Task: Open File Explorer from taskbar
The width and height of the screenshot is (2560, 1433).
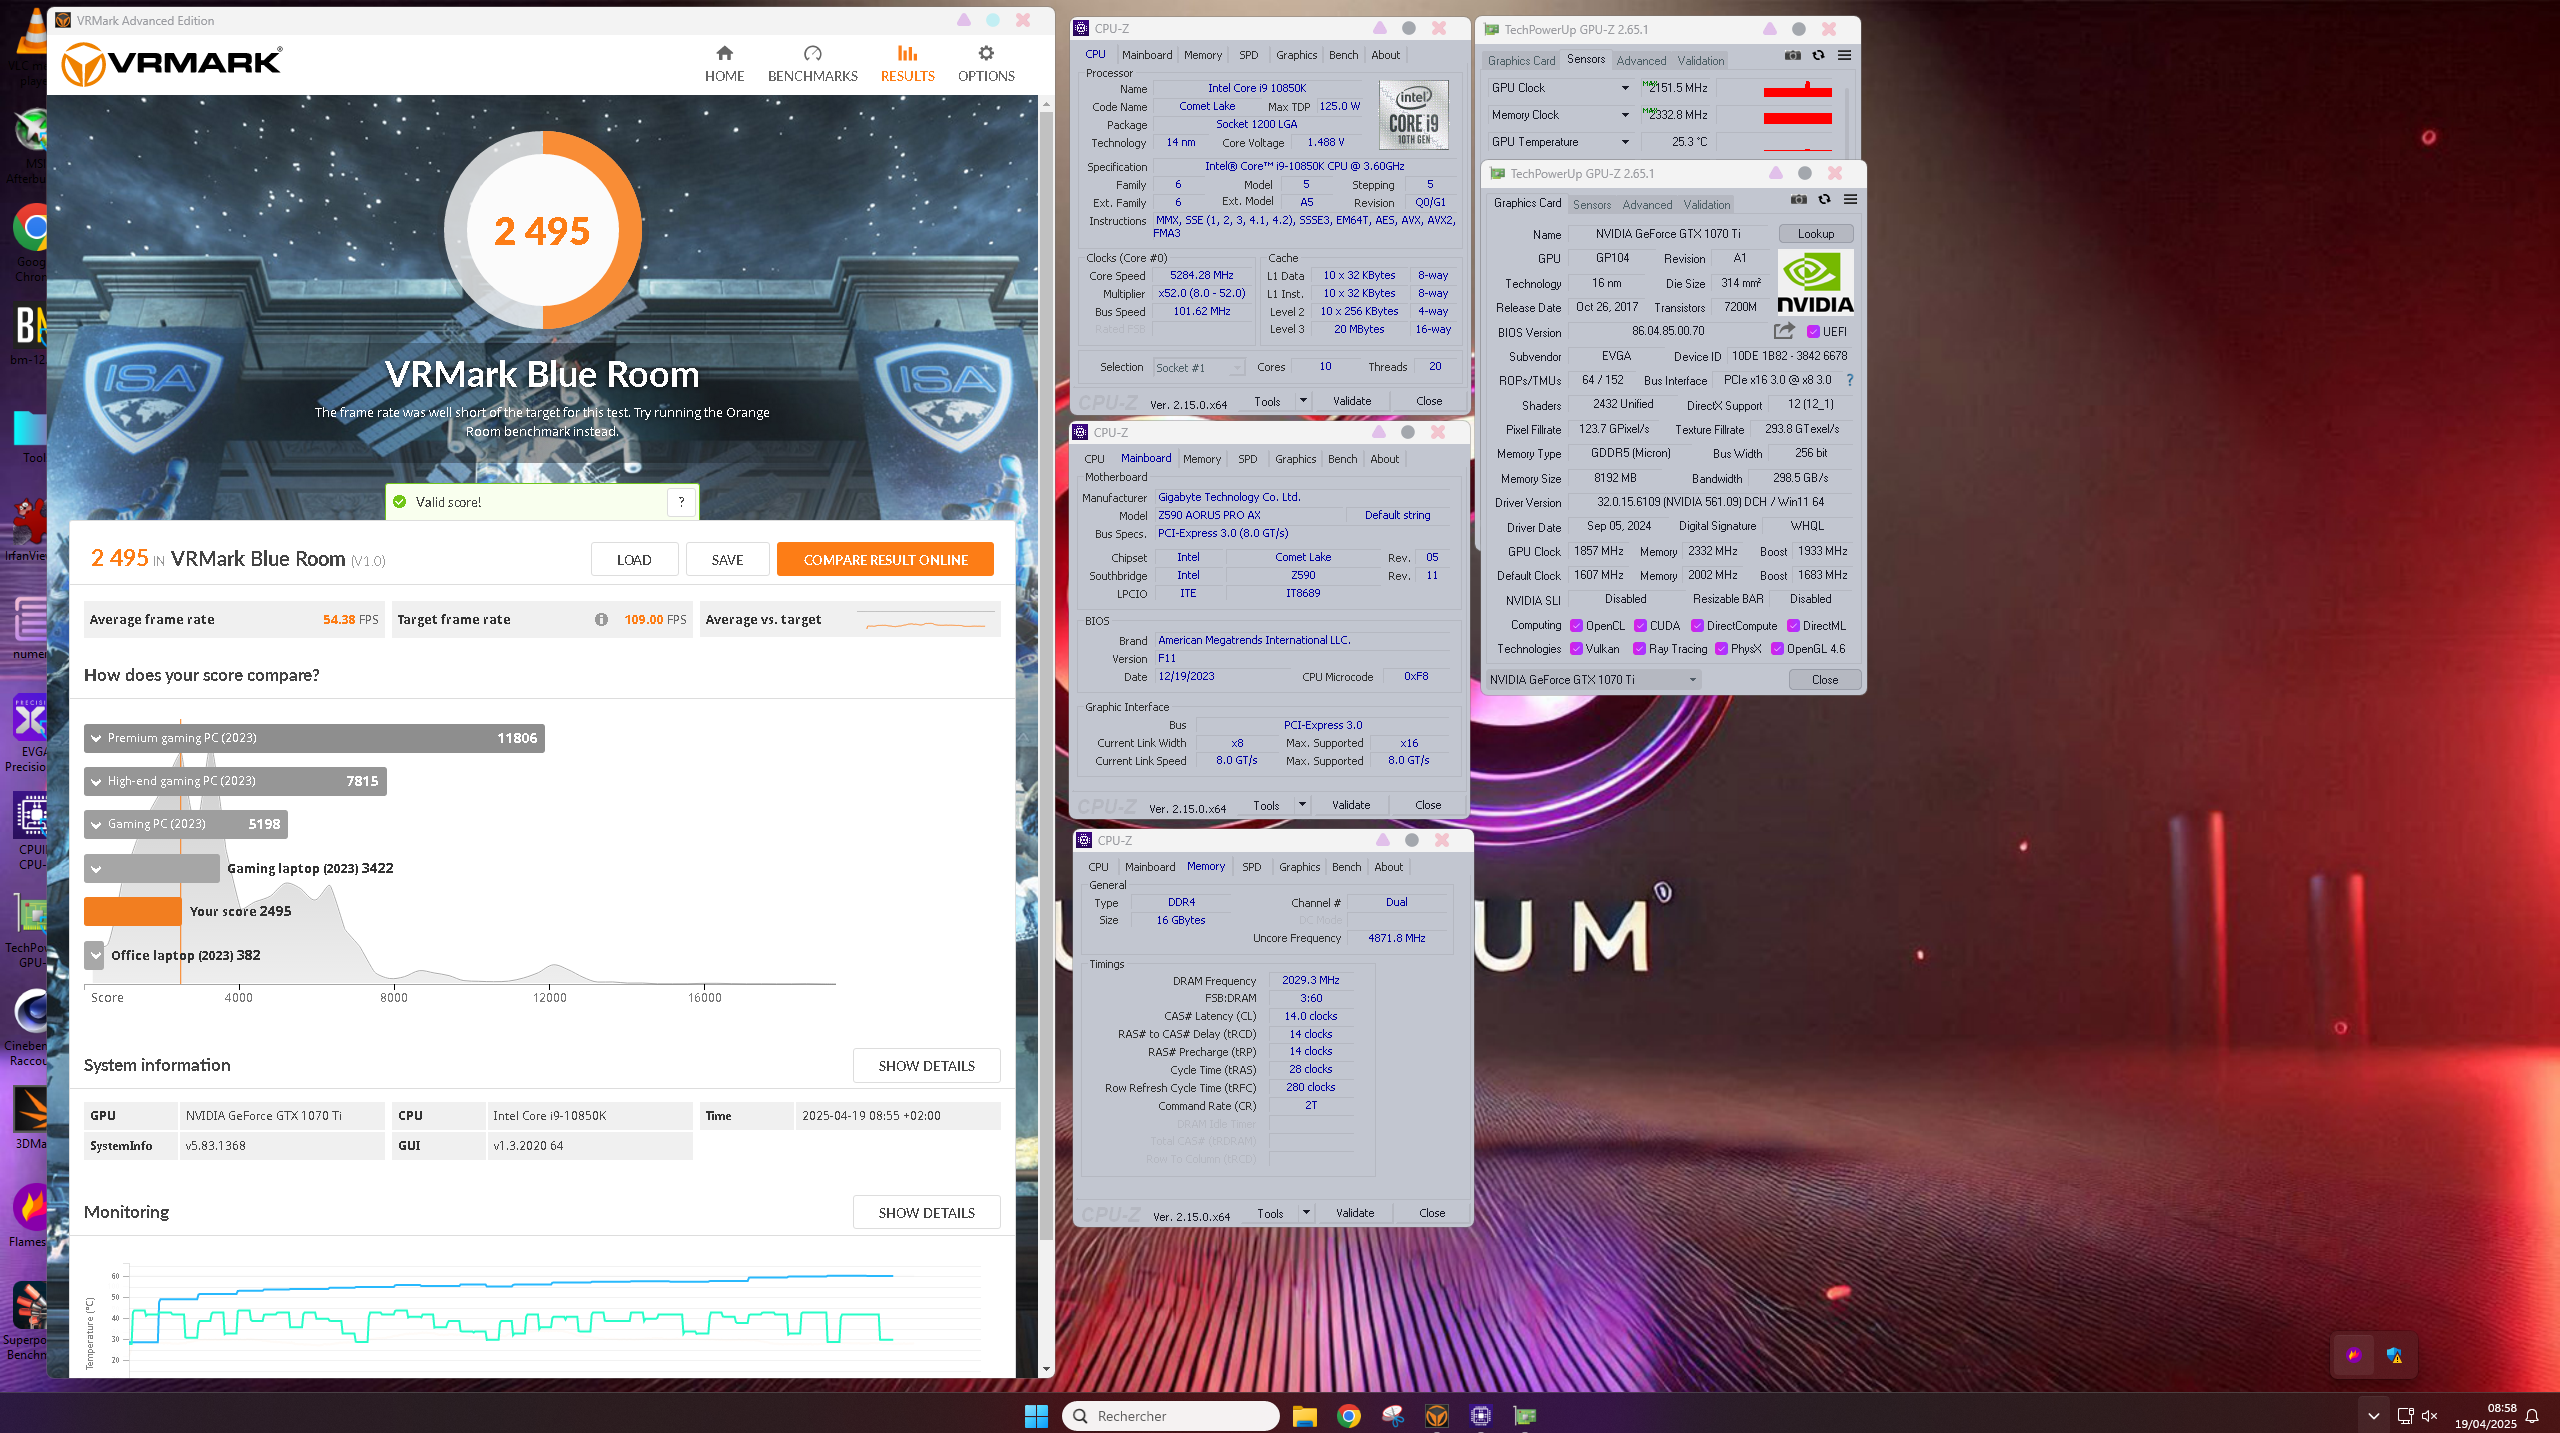Action: pyautogui.click(x=1304, y=1415)
